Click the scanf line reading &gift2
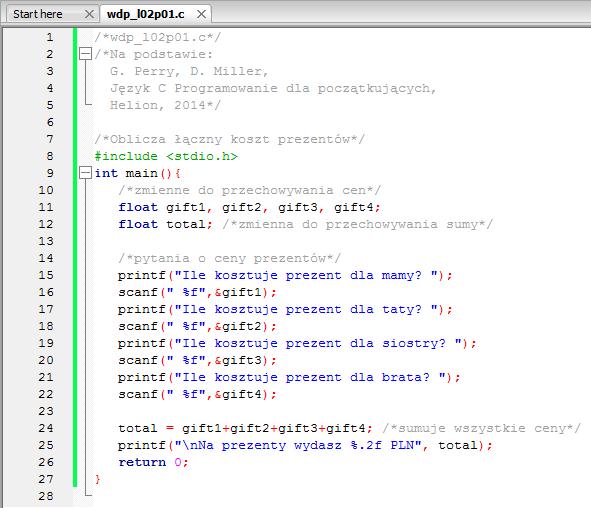The width and height of the screenshot is (591, 508). (197, 326)
